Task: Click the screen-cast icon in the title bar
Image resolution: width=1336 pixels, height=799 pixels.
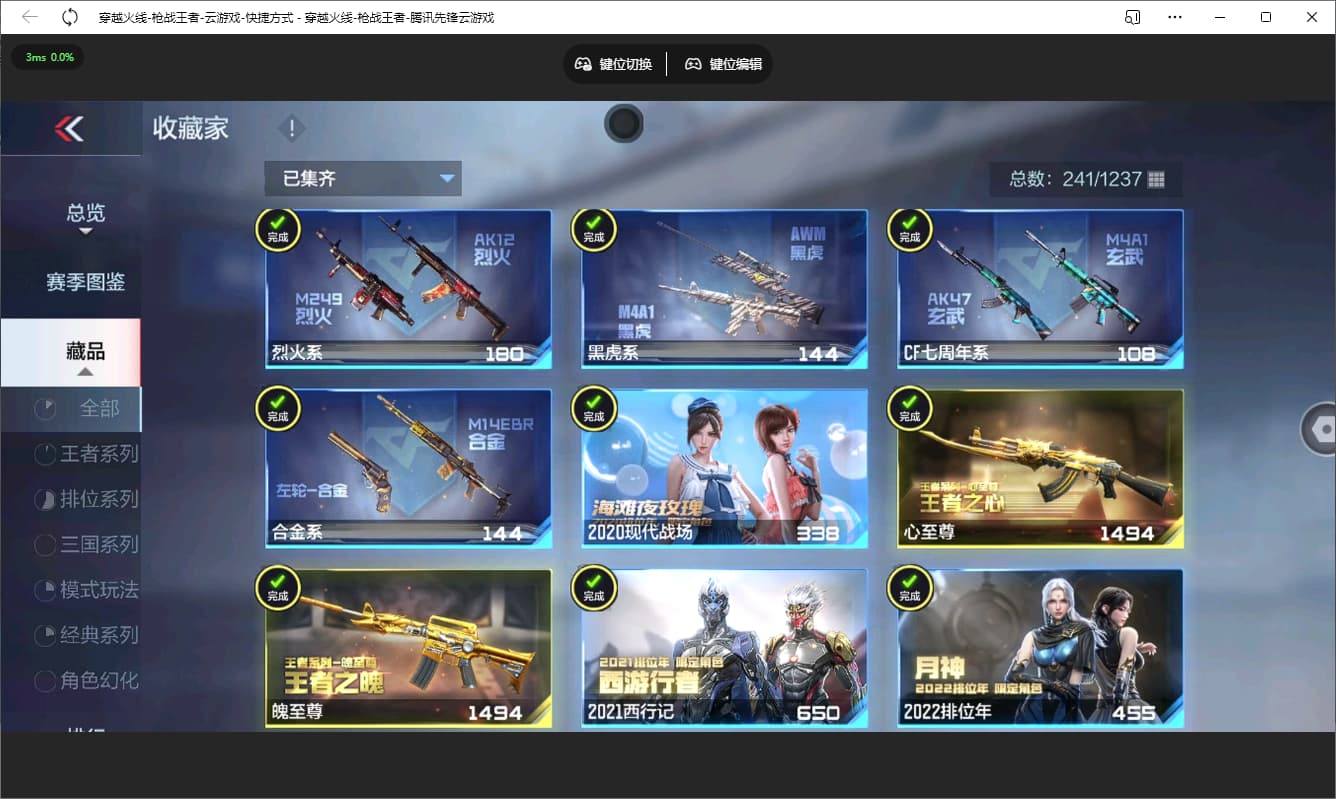Action: tap(1133, 17)
